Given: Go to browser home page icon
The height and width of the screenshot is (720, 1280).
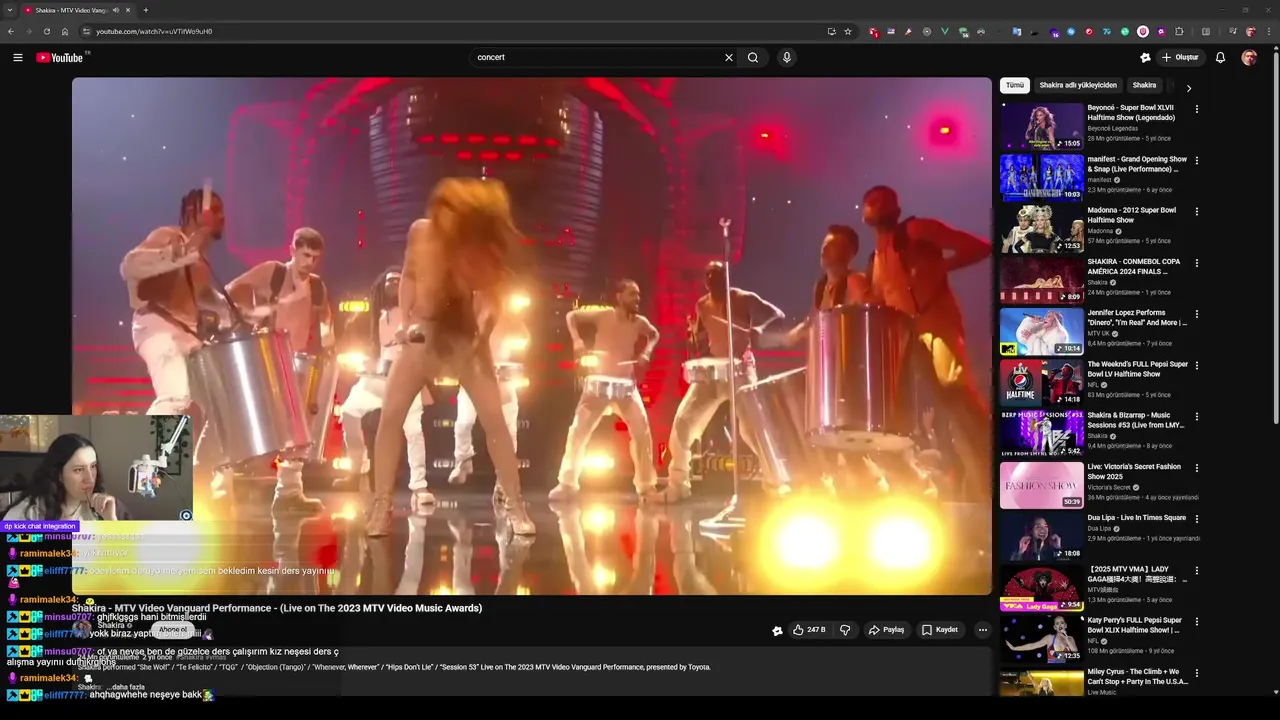Looking at the screenshot, I should click(x=65, y=31).
